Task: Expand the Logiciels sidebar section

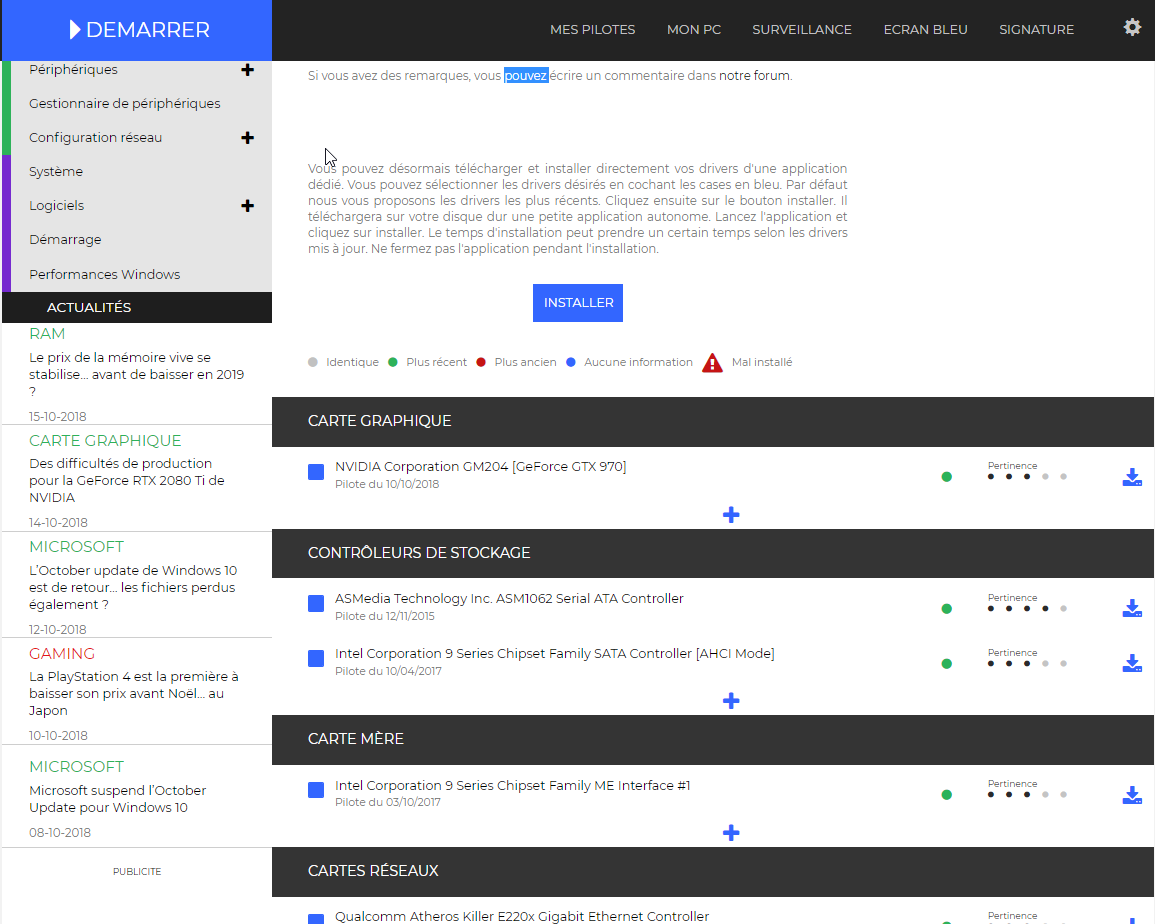Action: pos(248,206)
